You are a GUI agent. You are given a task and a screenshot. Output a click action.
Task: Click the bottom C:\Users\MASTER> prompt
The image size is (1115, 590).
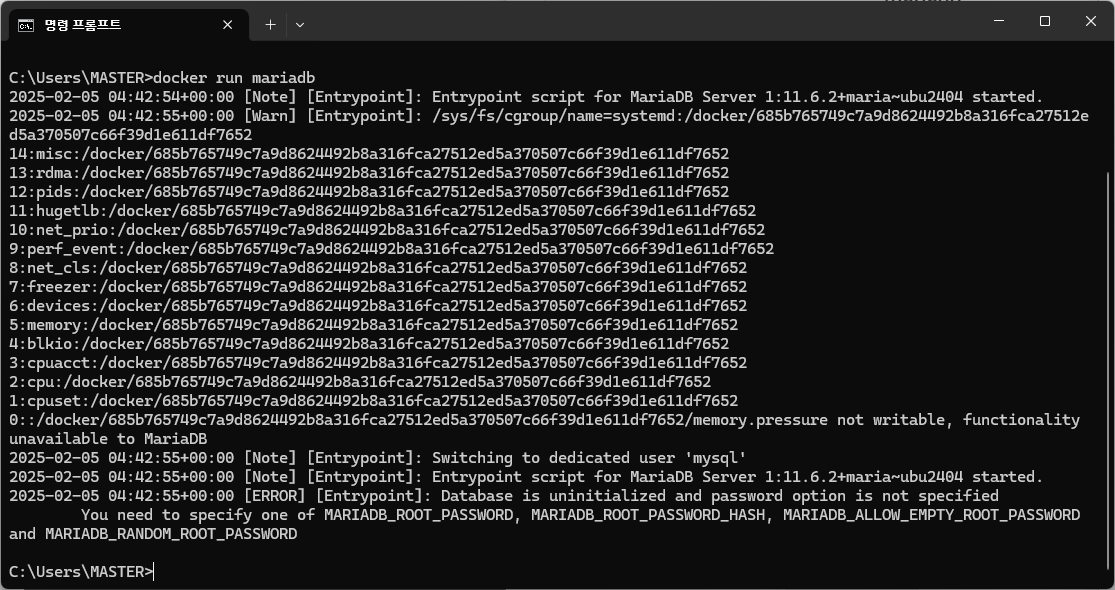tap(81, 572)
